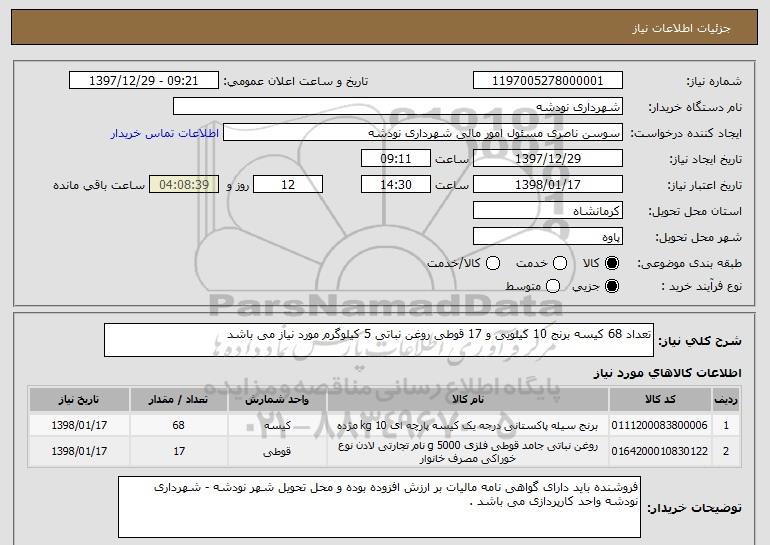Open the اطلاعات تماس خریدار link
770x545 pixels.
coord(165,133)
